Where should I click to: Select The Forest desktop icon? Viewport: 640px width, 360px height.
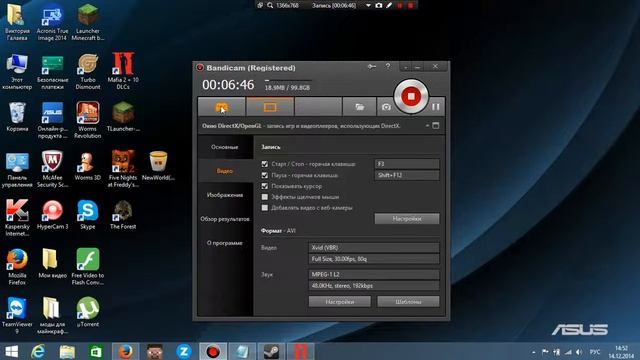coord(123,215)
